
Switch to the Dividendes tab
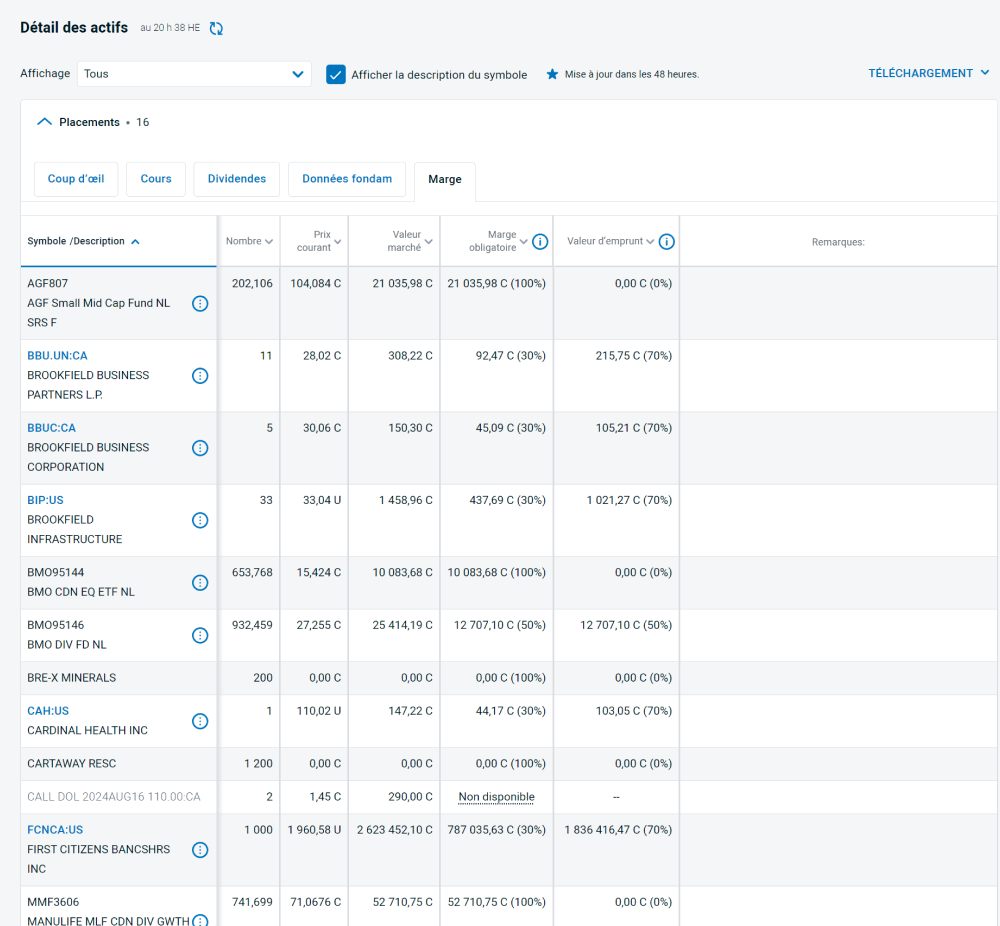click(x=237, y=179)
